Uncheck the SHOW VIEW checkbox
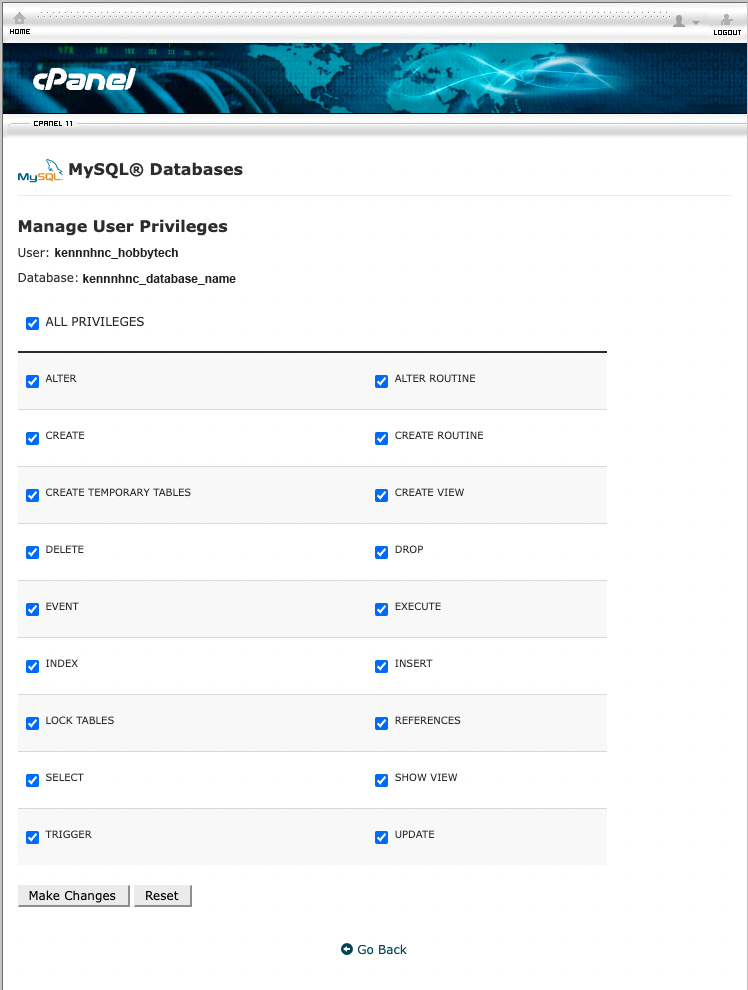Image resolution: width=748 pixels, height=990 pixels. [381, 780]
